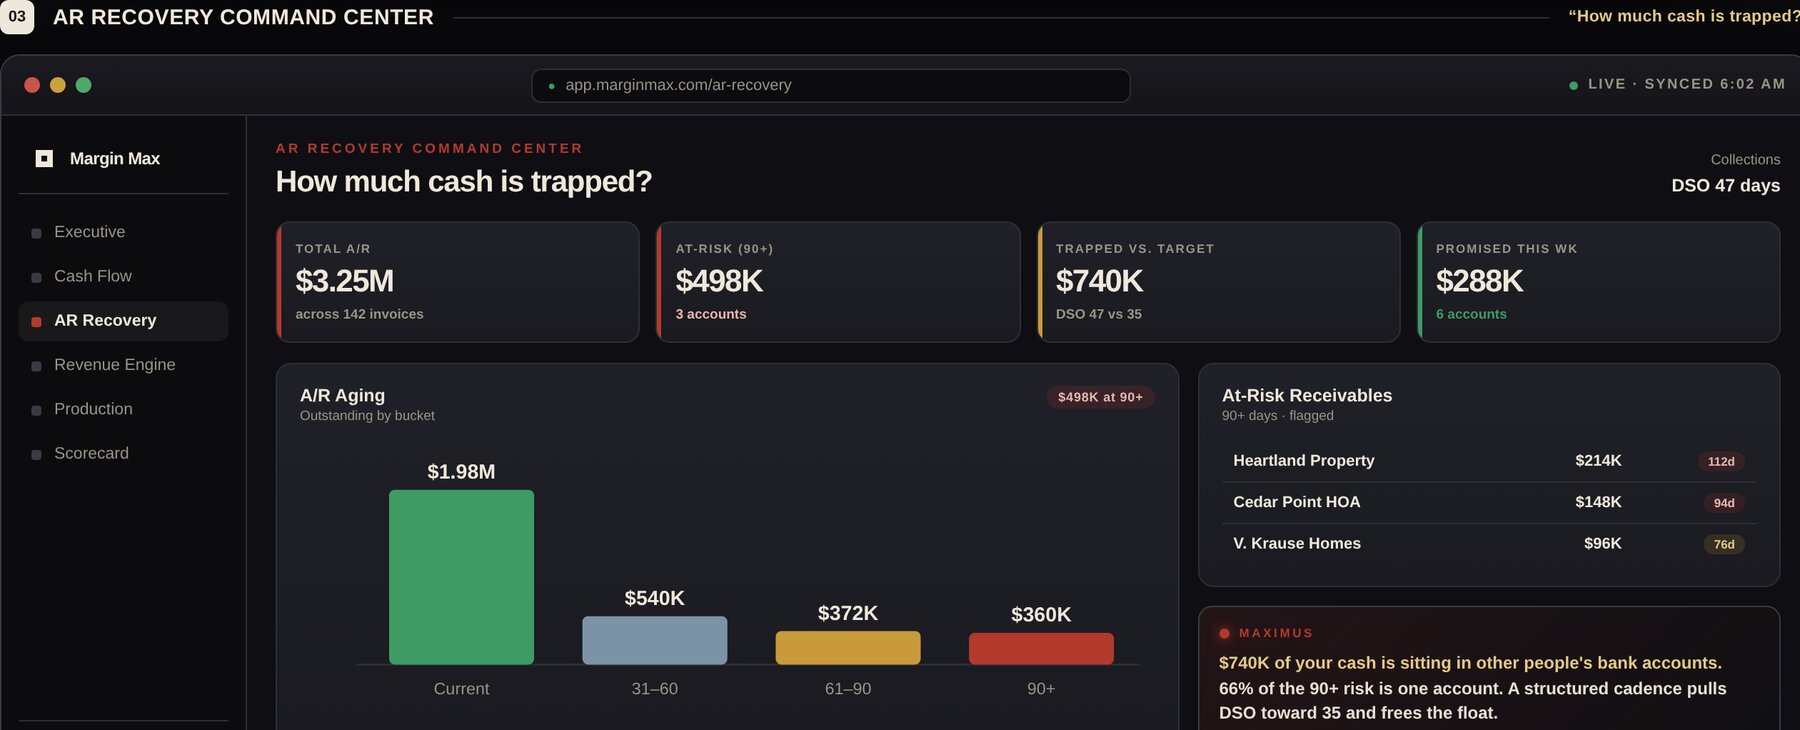Click the Production sidebar bullet icon
The width and height of the screenshot is (1800, 730).
pyautogui.click(x=36, y=410)
